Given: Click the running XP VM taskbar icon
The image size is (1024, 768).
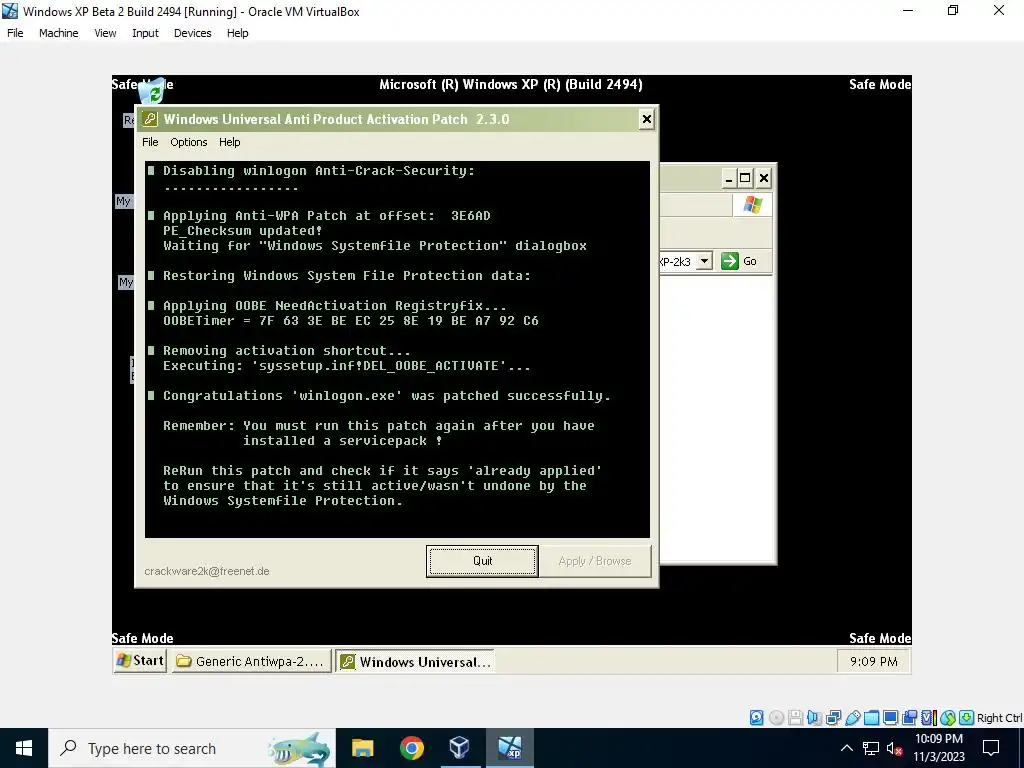Looking at the screenshot, I should click(x=509, y=748).
